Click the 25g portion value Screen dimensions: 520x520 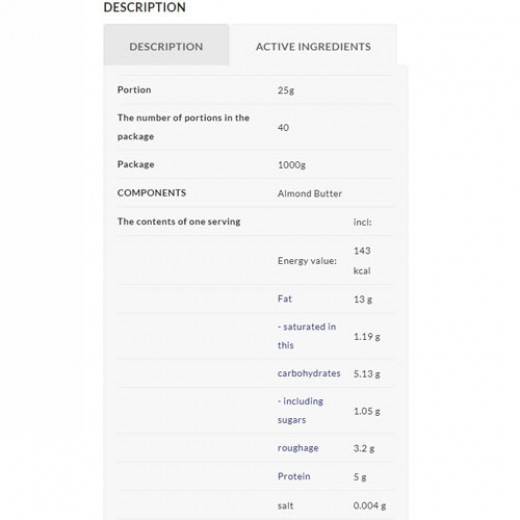click(286, 90)
